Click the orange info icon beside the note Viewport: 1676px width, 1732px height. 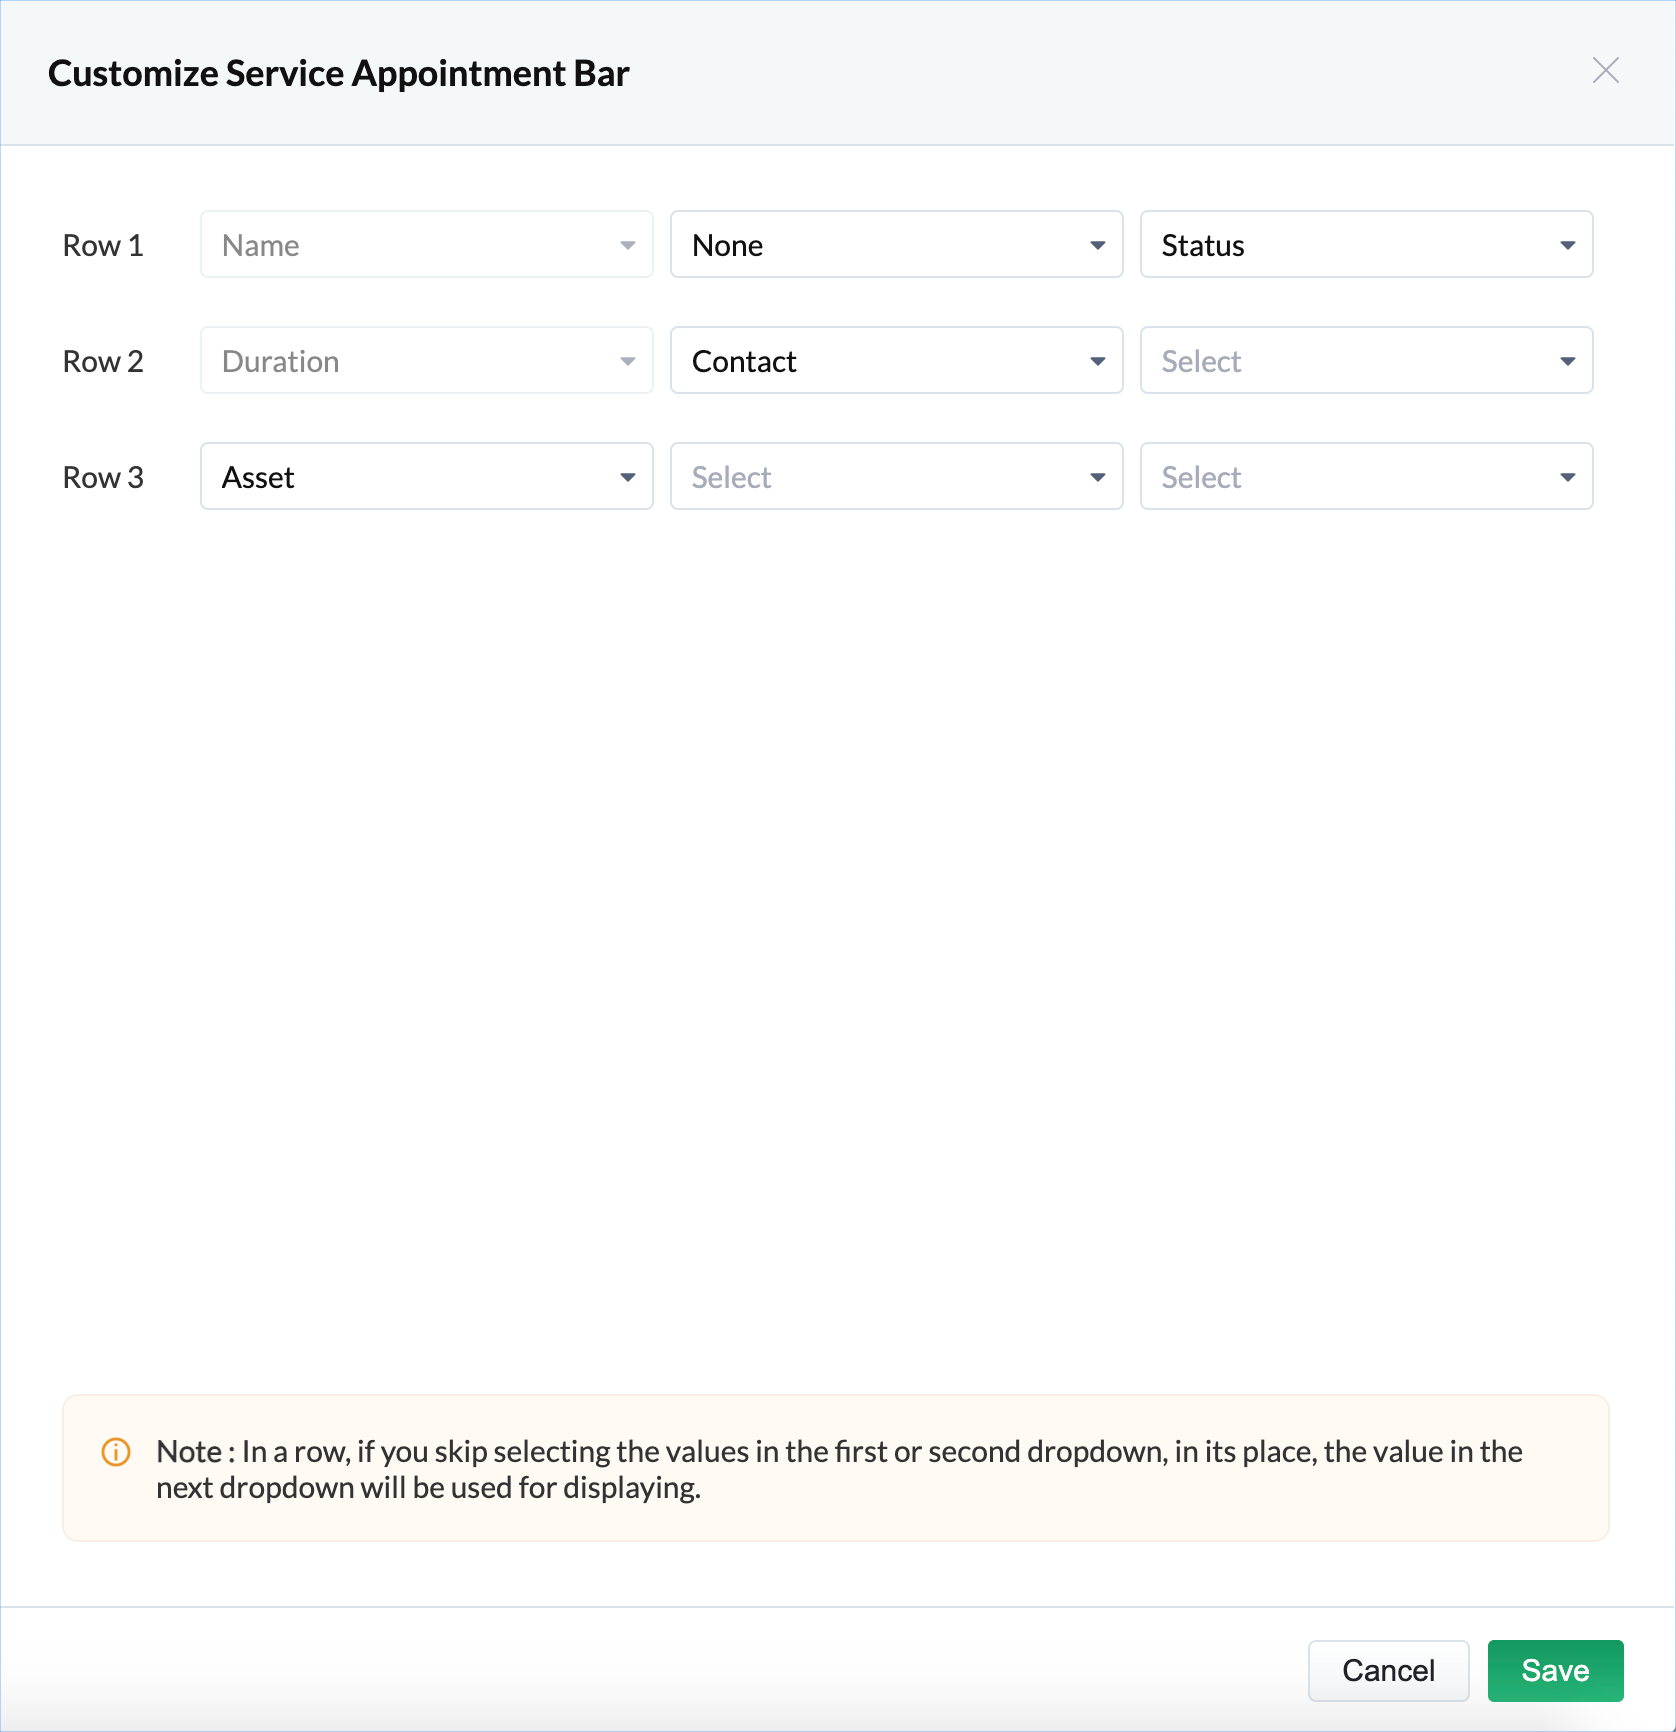pyautogui.click(x=116, y=1452)
